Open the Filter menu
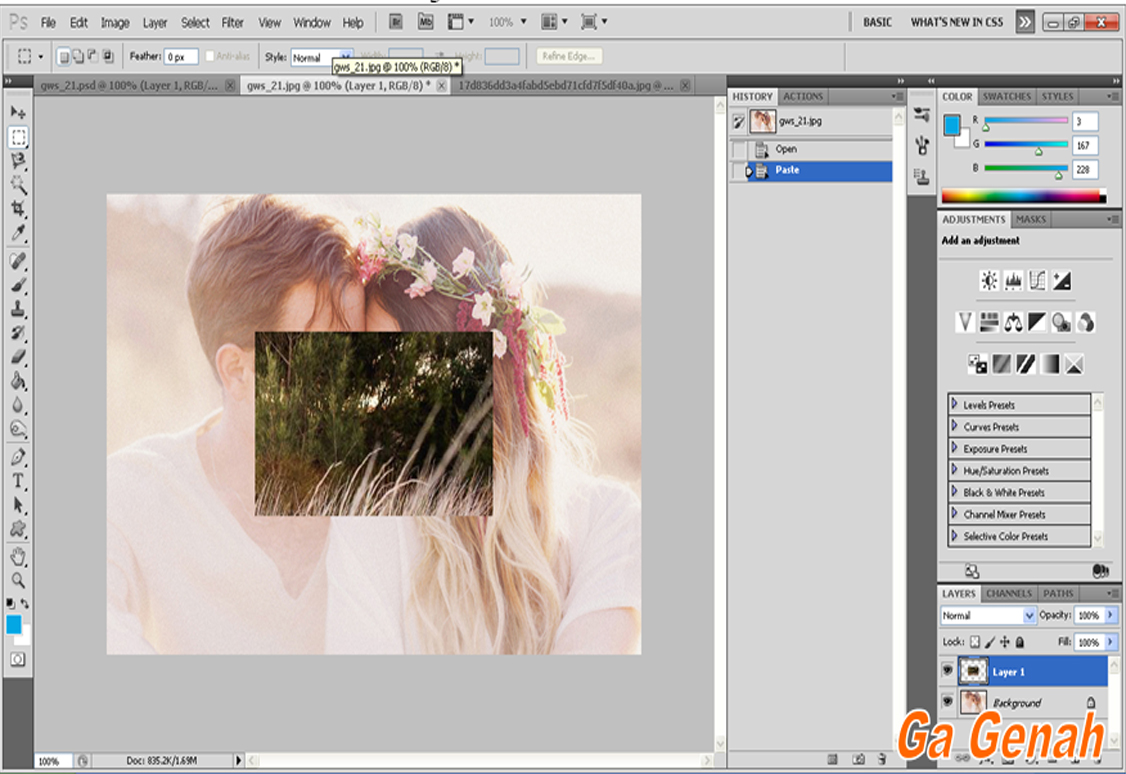Viewport: 1126px width, 774px height. pos(232,22)
